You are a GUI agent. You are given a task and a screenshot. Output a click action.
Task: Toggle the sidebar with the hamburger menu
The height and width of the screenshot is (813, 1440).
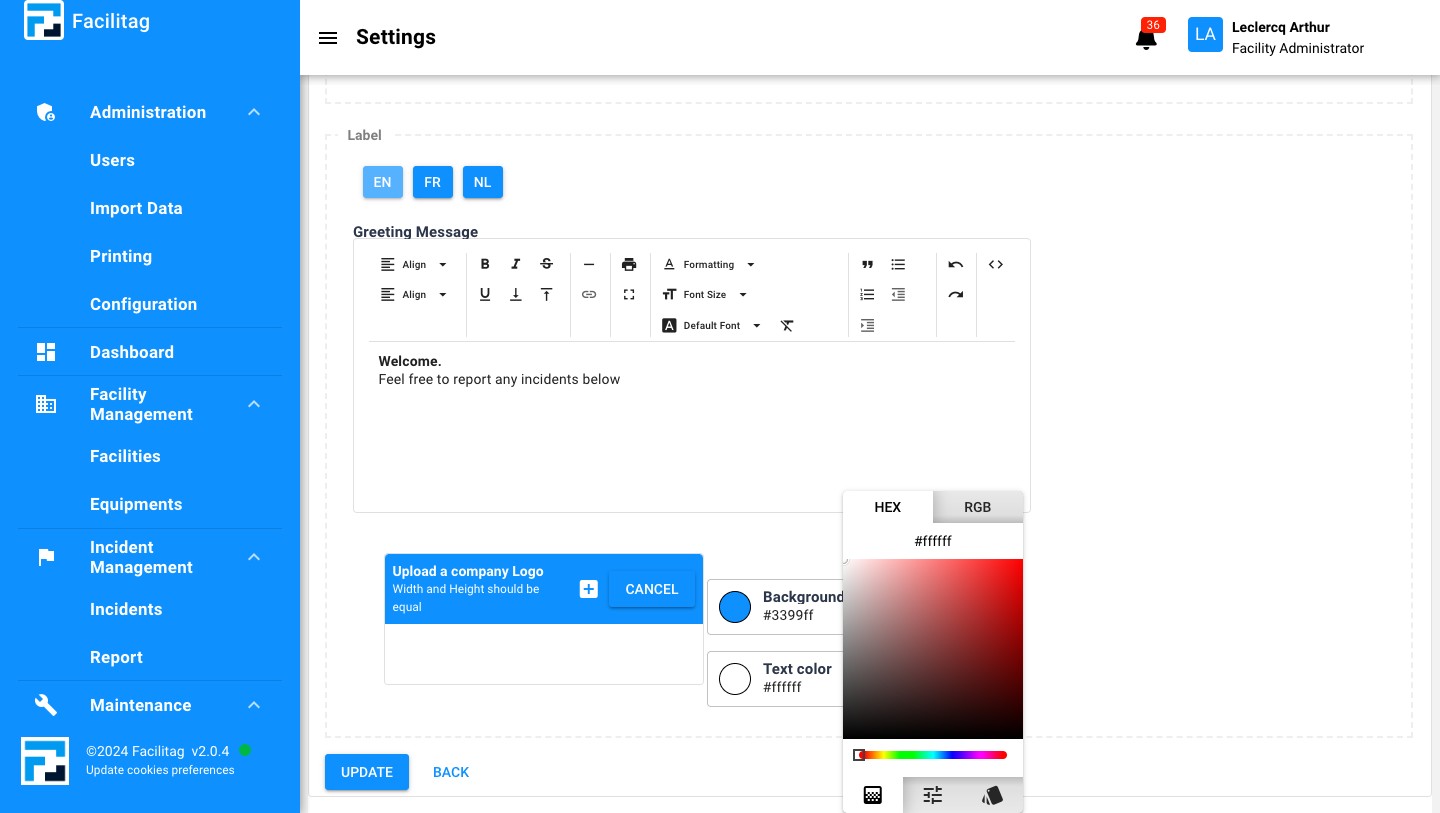pos(328,38)
